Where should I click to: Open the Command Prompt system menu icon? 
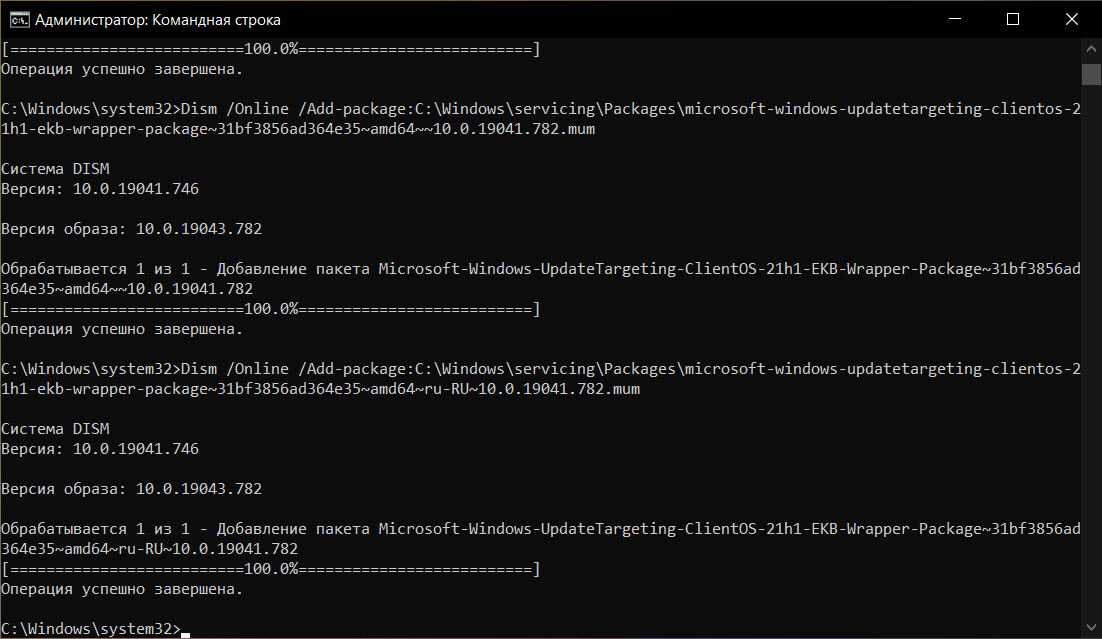click(19, 19)
